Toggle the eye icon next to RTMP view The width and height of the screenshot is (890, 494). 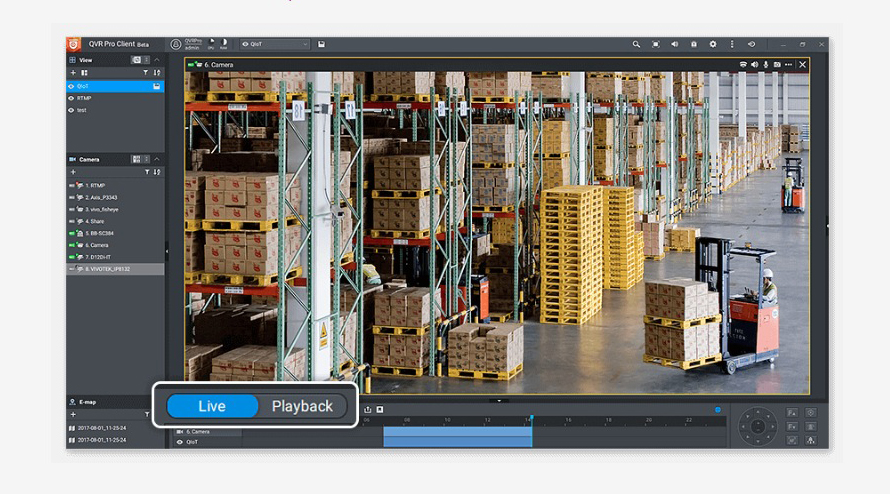[x=71, y=98]
